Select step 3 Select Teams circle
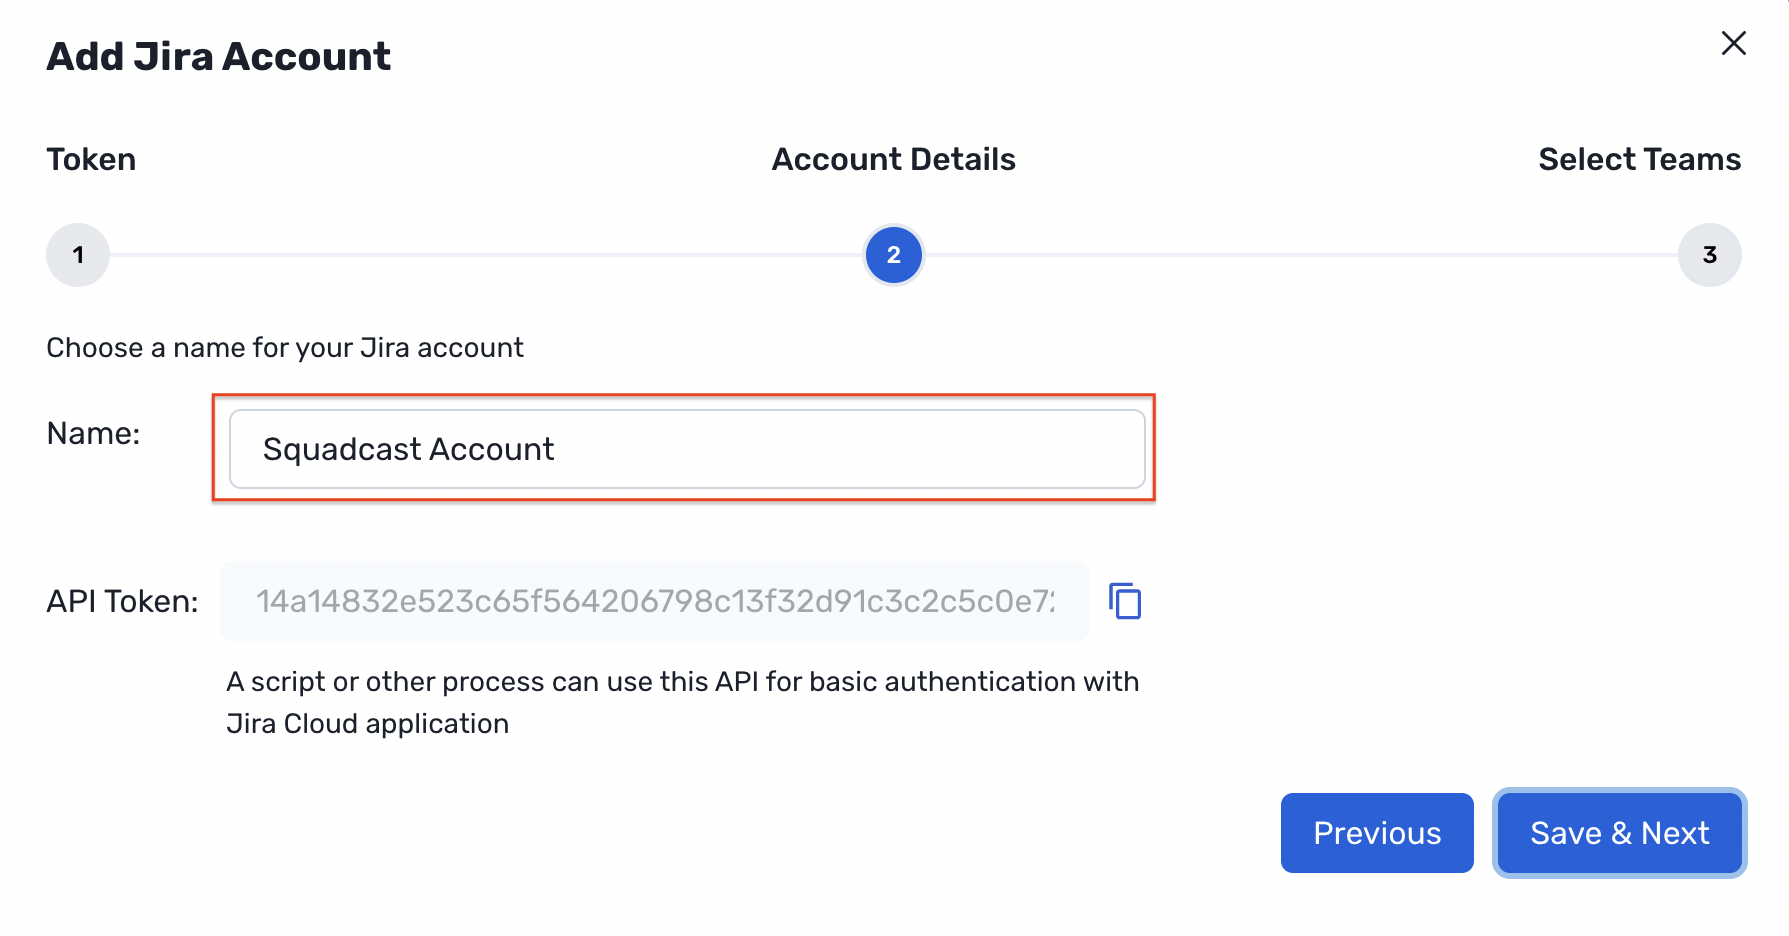1789x936 pixels. click(x=1710, y=255)
